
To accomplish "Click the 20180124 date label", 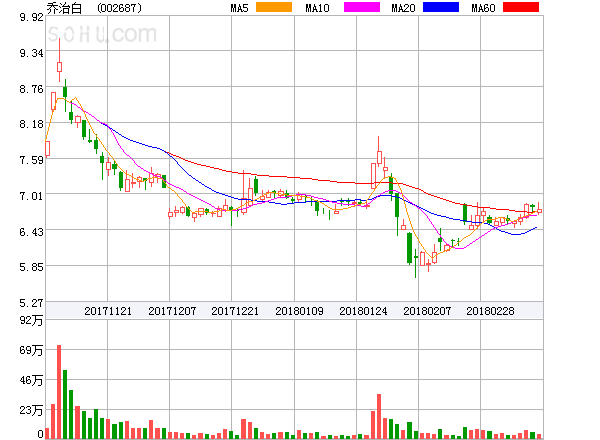I will click(363, 311).
